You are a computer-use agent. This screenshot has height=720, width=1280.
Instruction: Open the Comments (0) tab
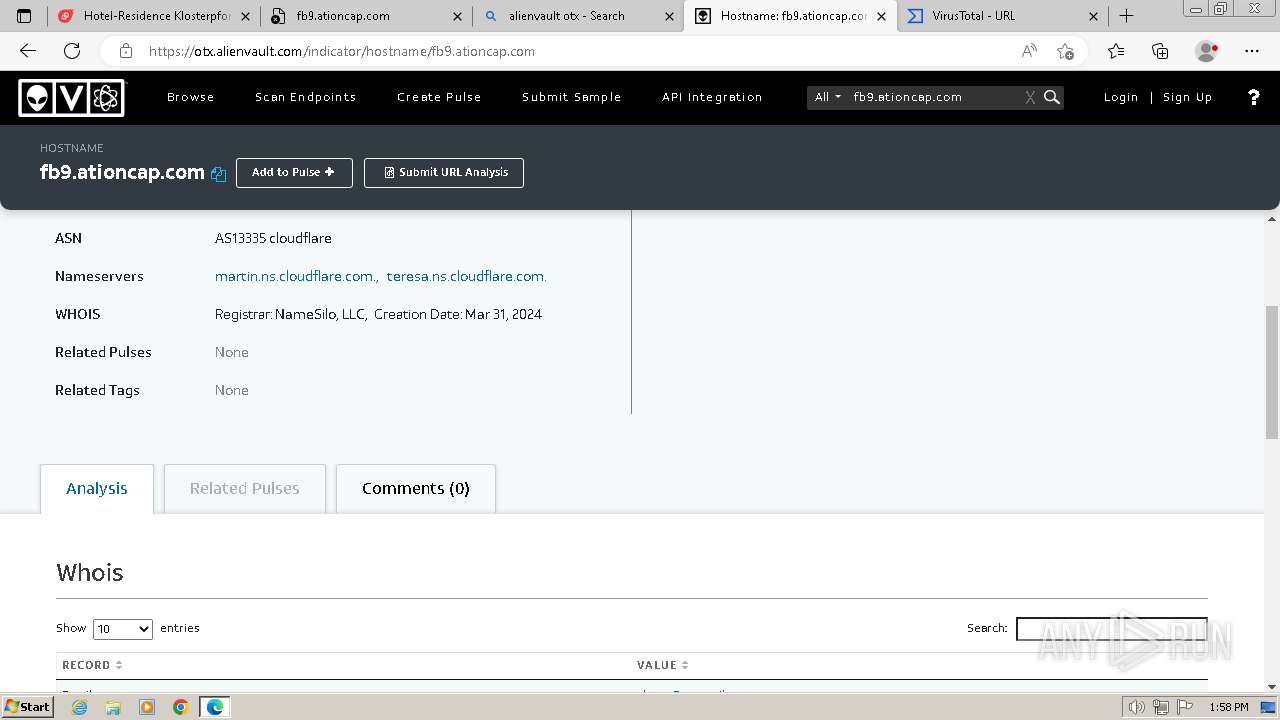(416, 489)
